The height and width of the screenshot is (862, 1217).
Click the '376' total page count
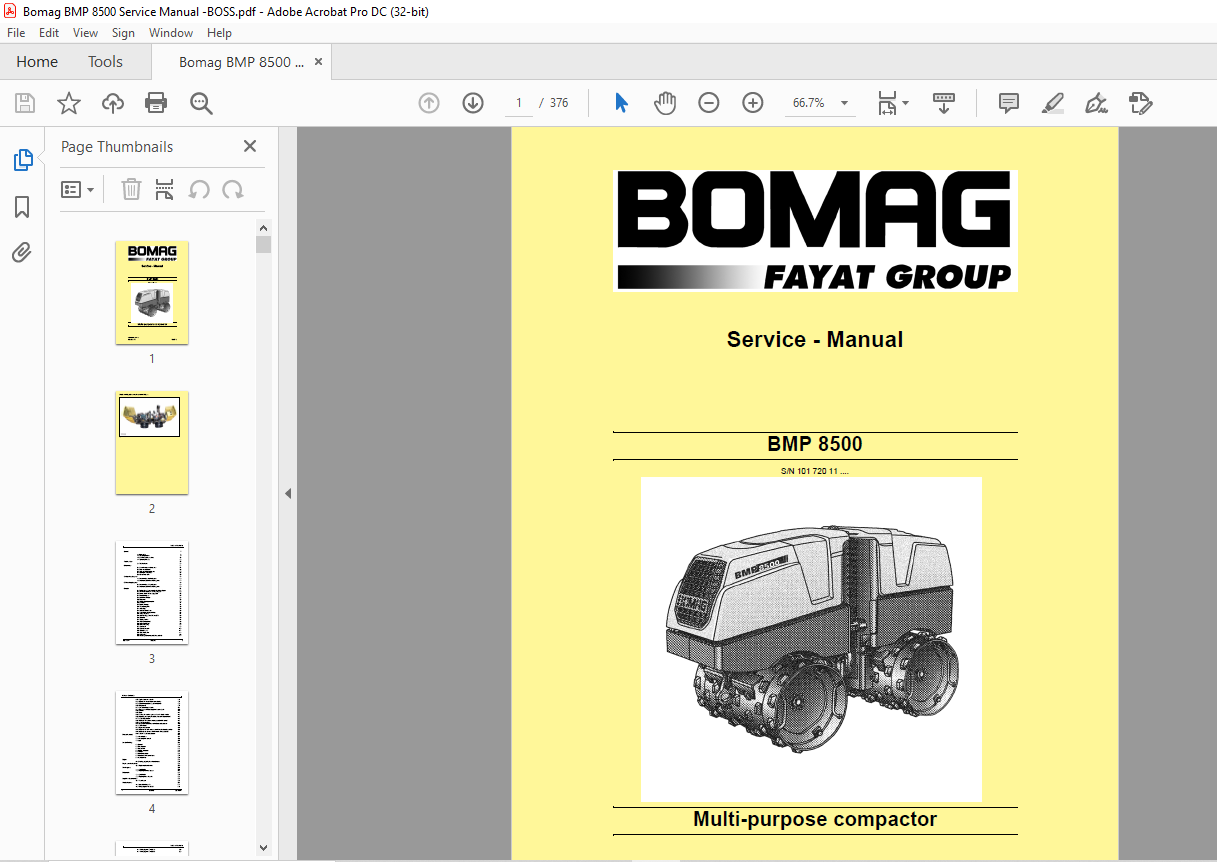[x=559, y=103]
